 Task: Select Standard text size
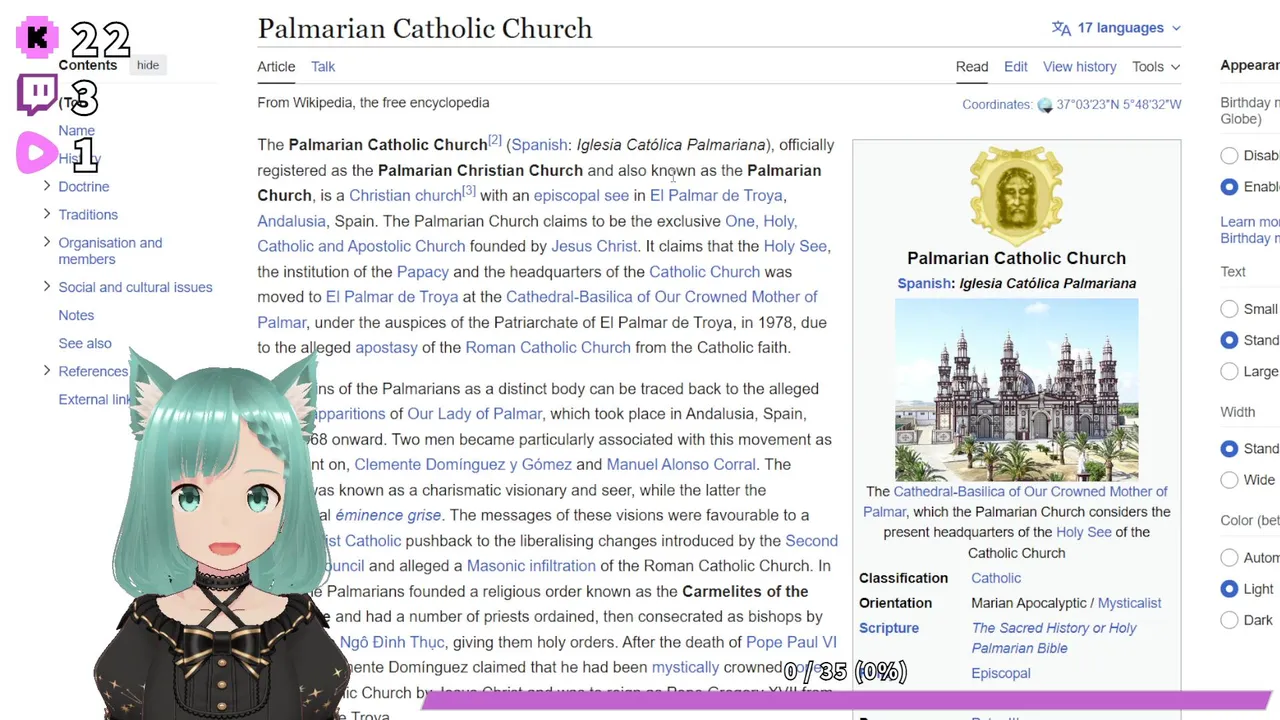coord(1229,340)
